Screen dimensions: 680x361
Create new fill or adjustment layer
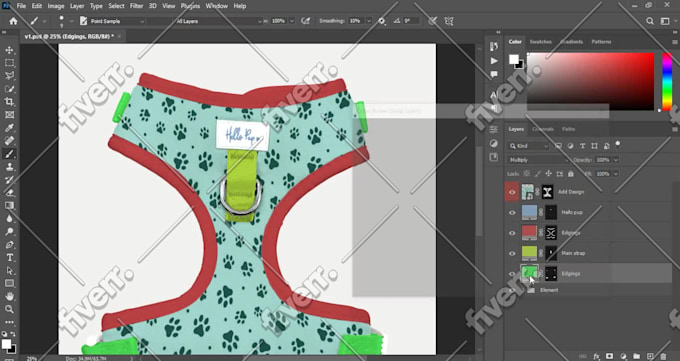pos(623,356)
